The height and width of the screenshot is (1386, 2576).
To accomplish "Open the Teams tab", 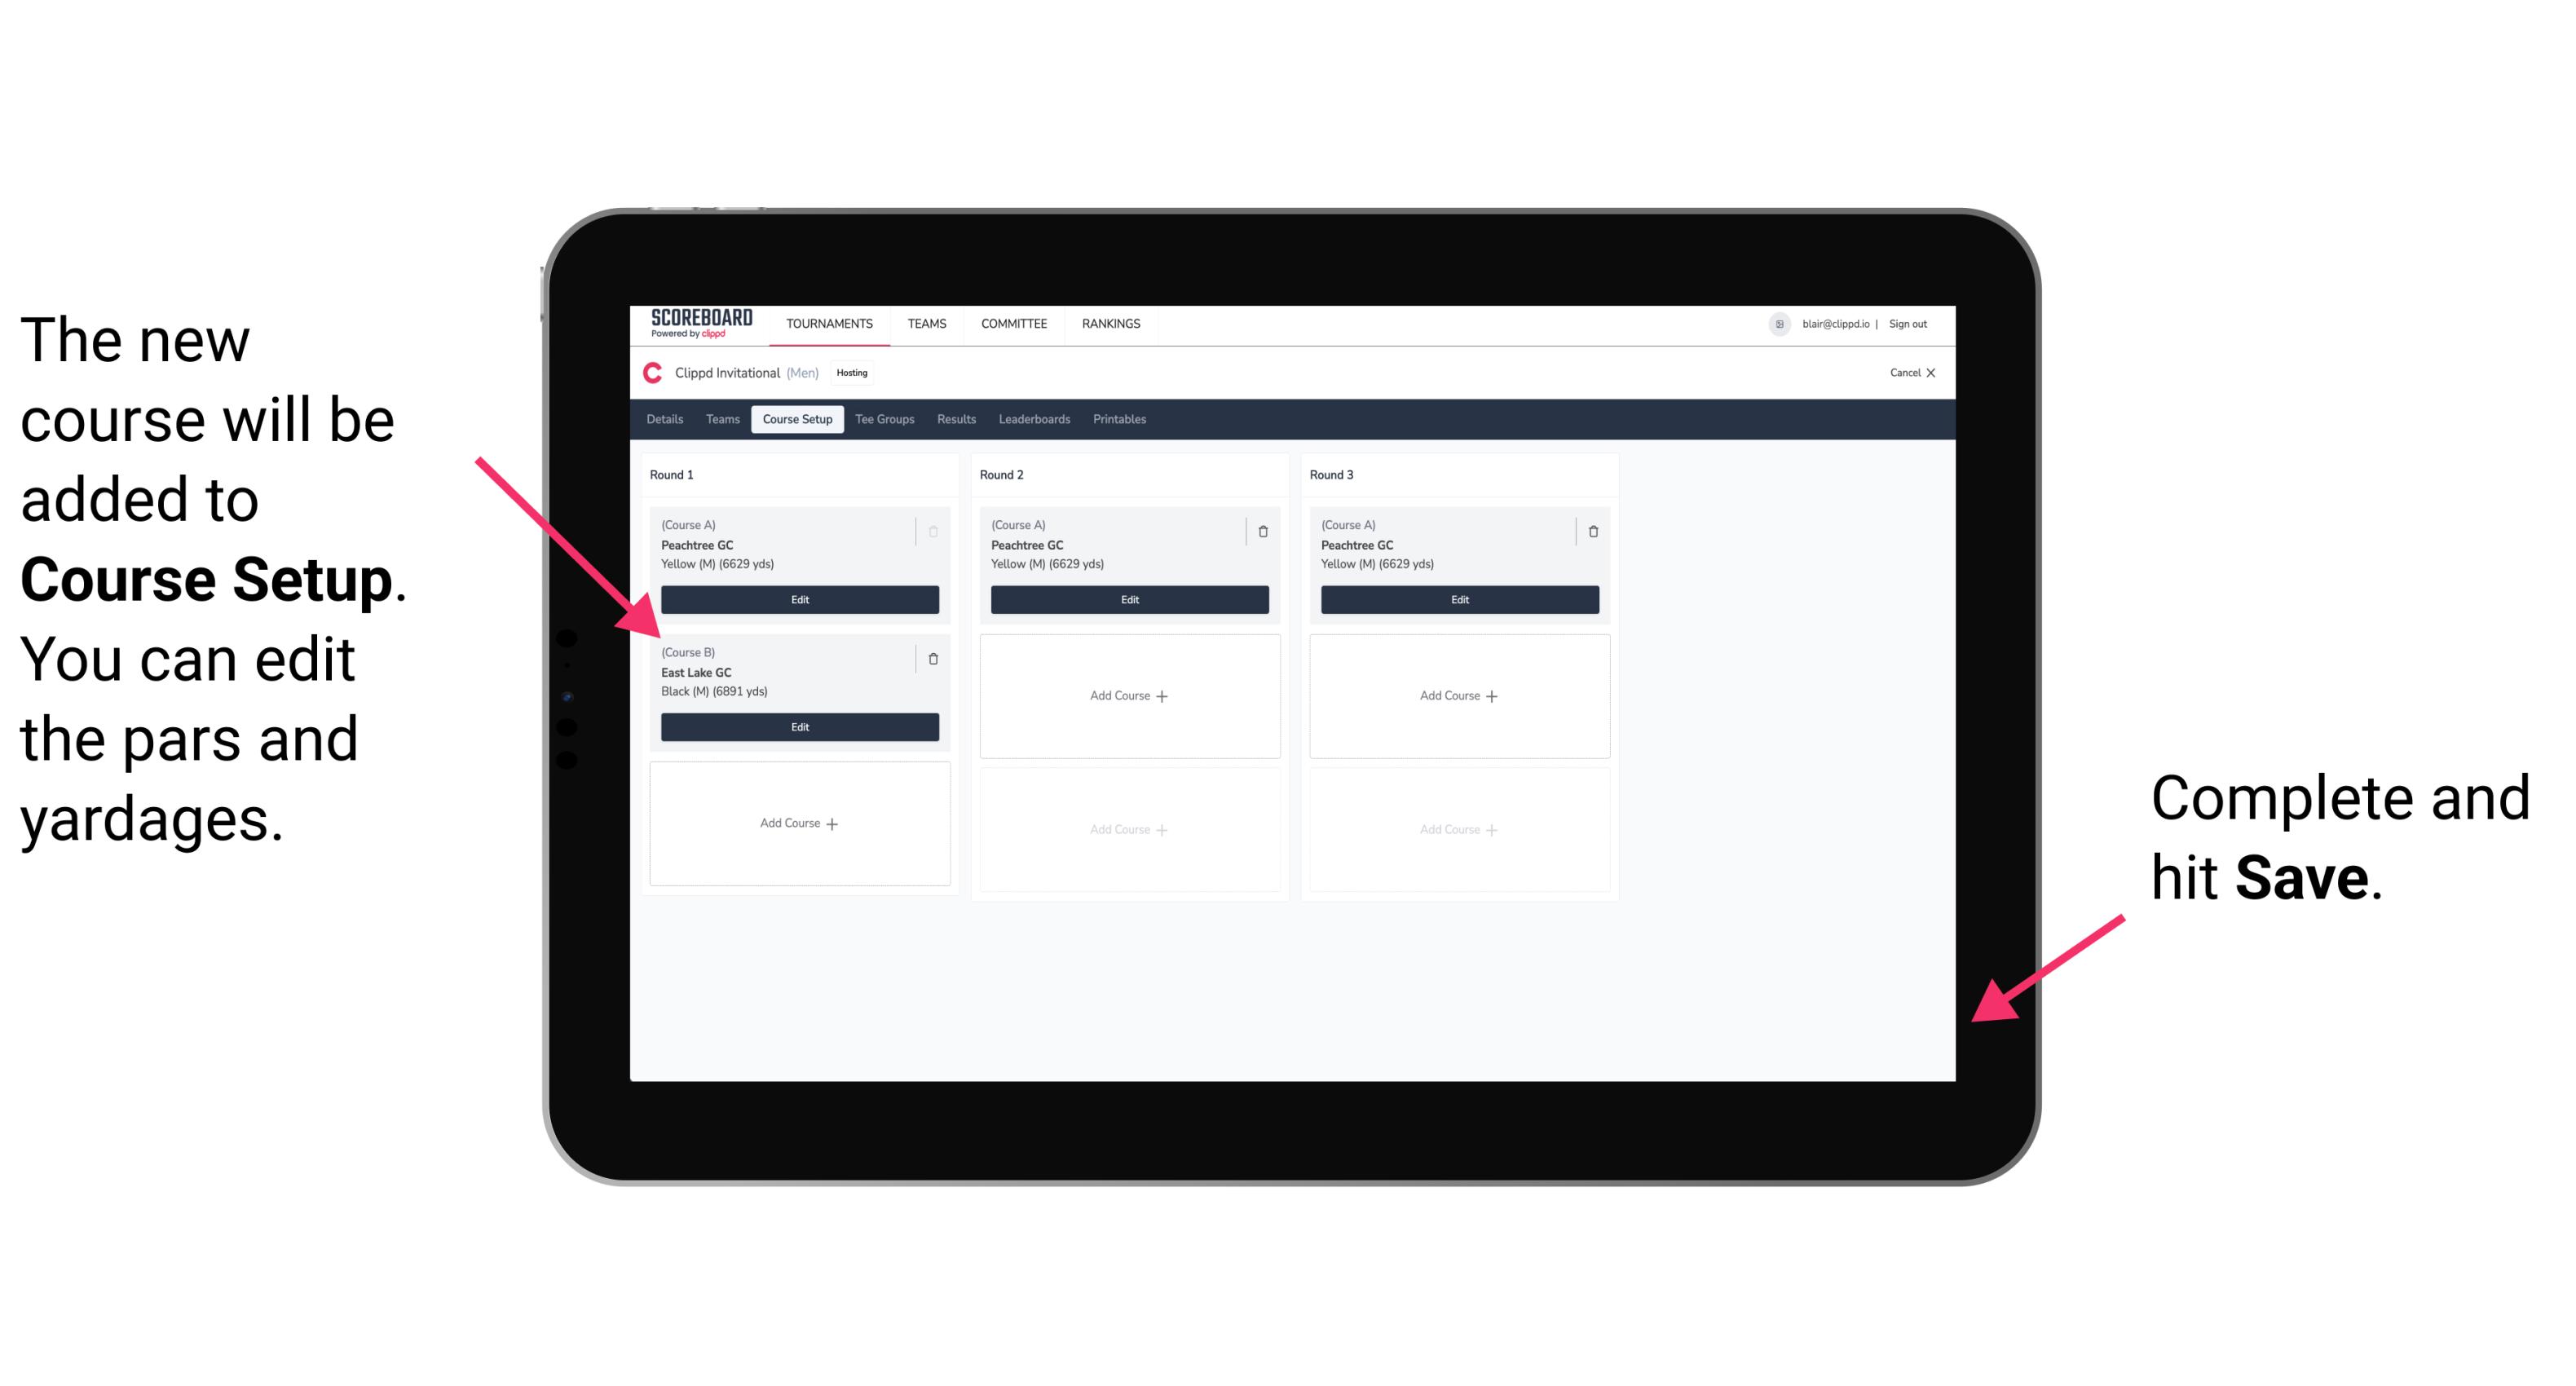I will 717,418.
